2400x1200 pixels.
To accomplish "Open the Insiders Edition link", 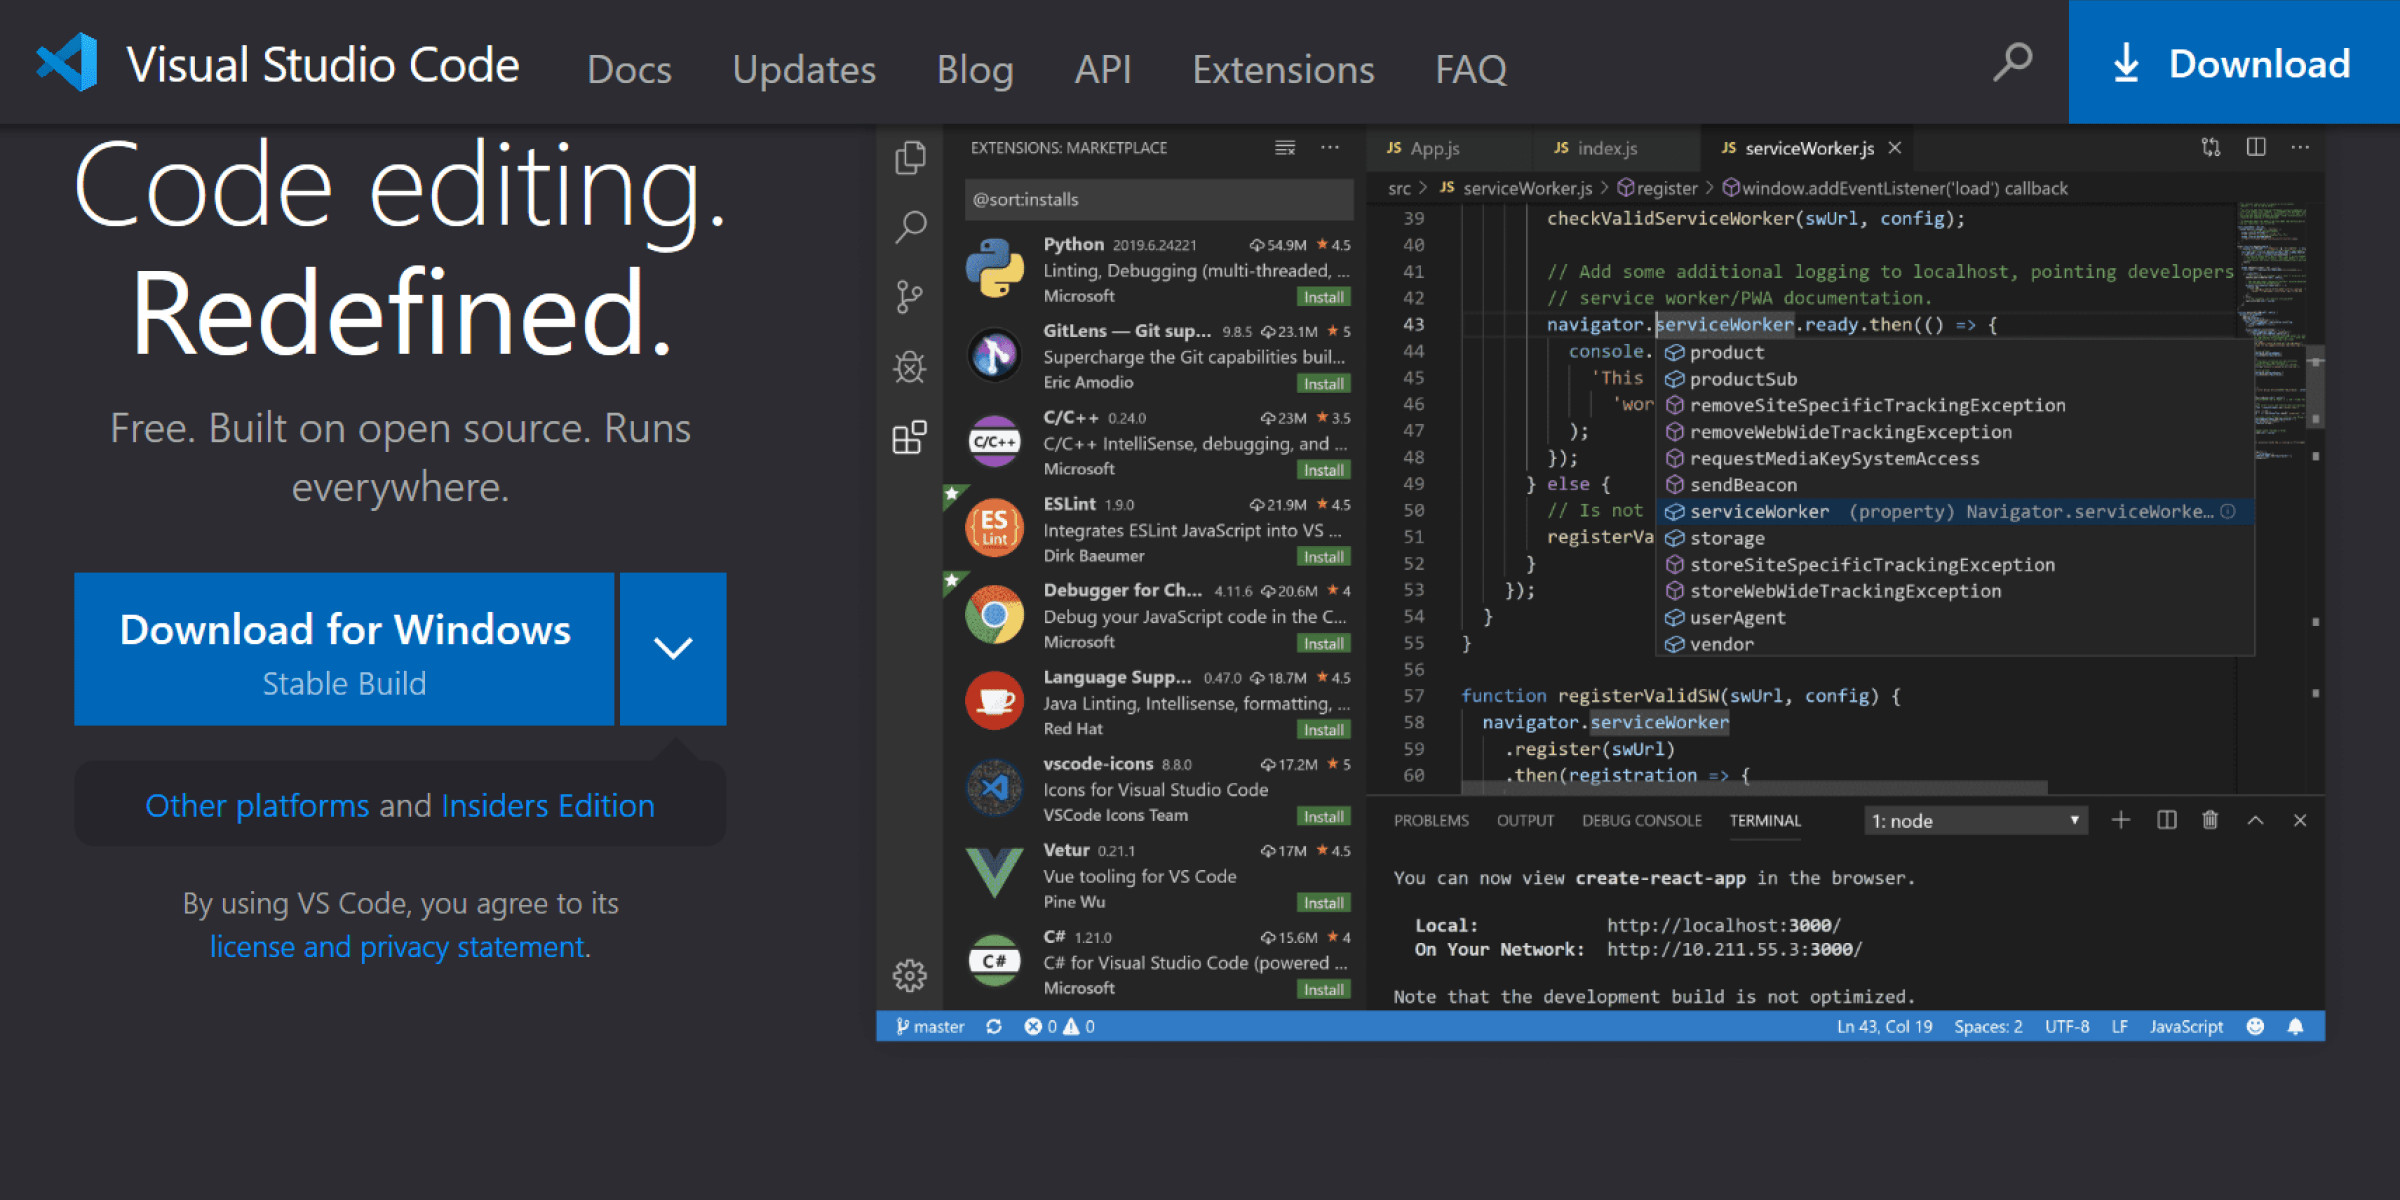I will 547,805.
